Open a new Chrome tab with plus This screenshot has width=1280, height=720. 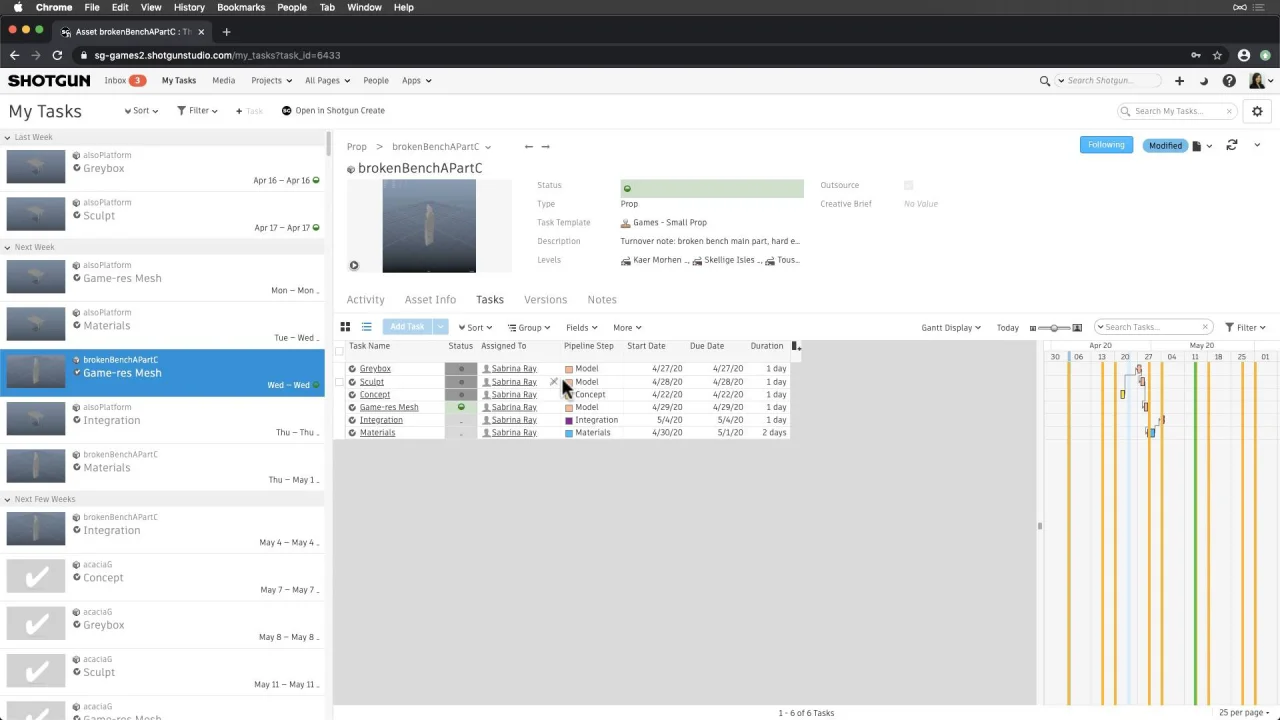coord(226,31)
